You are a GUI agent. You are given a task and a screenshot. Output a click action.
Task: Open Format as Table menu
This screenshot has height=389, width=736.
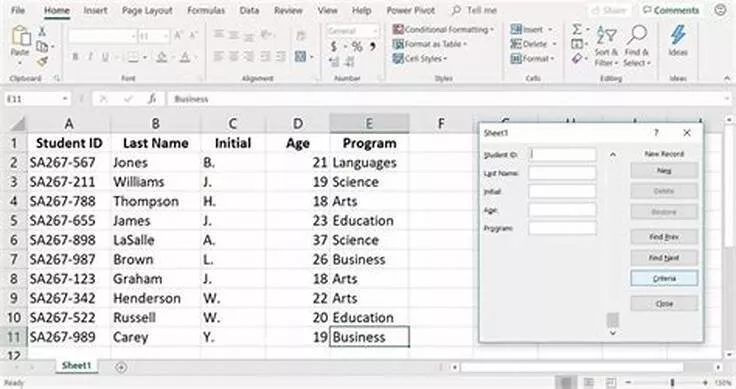tap(430, 44)
